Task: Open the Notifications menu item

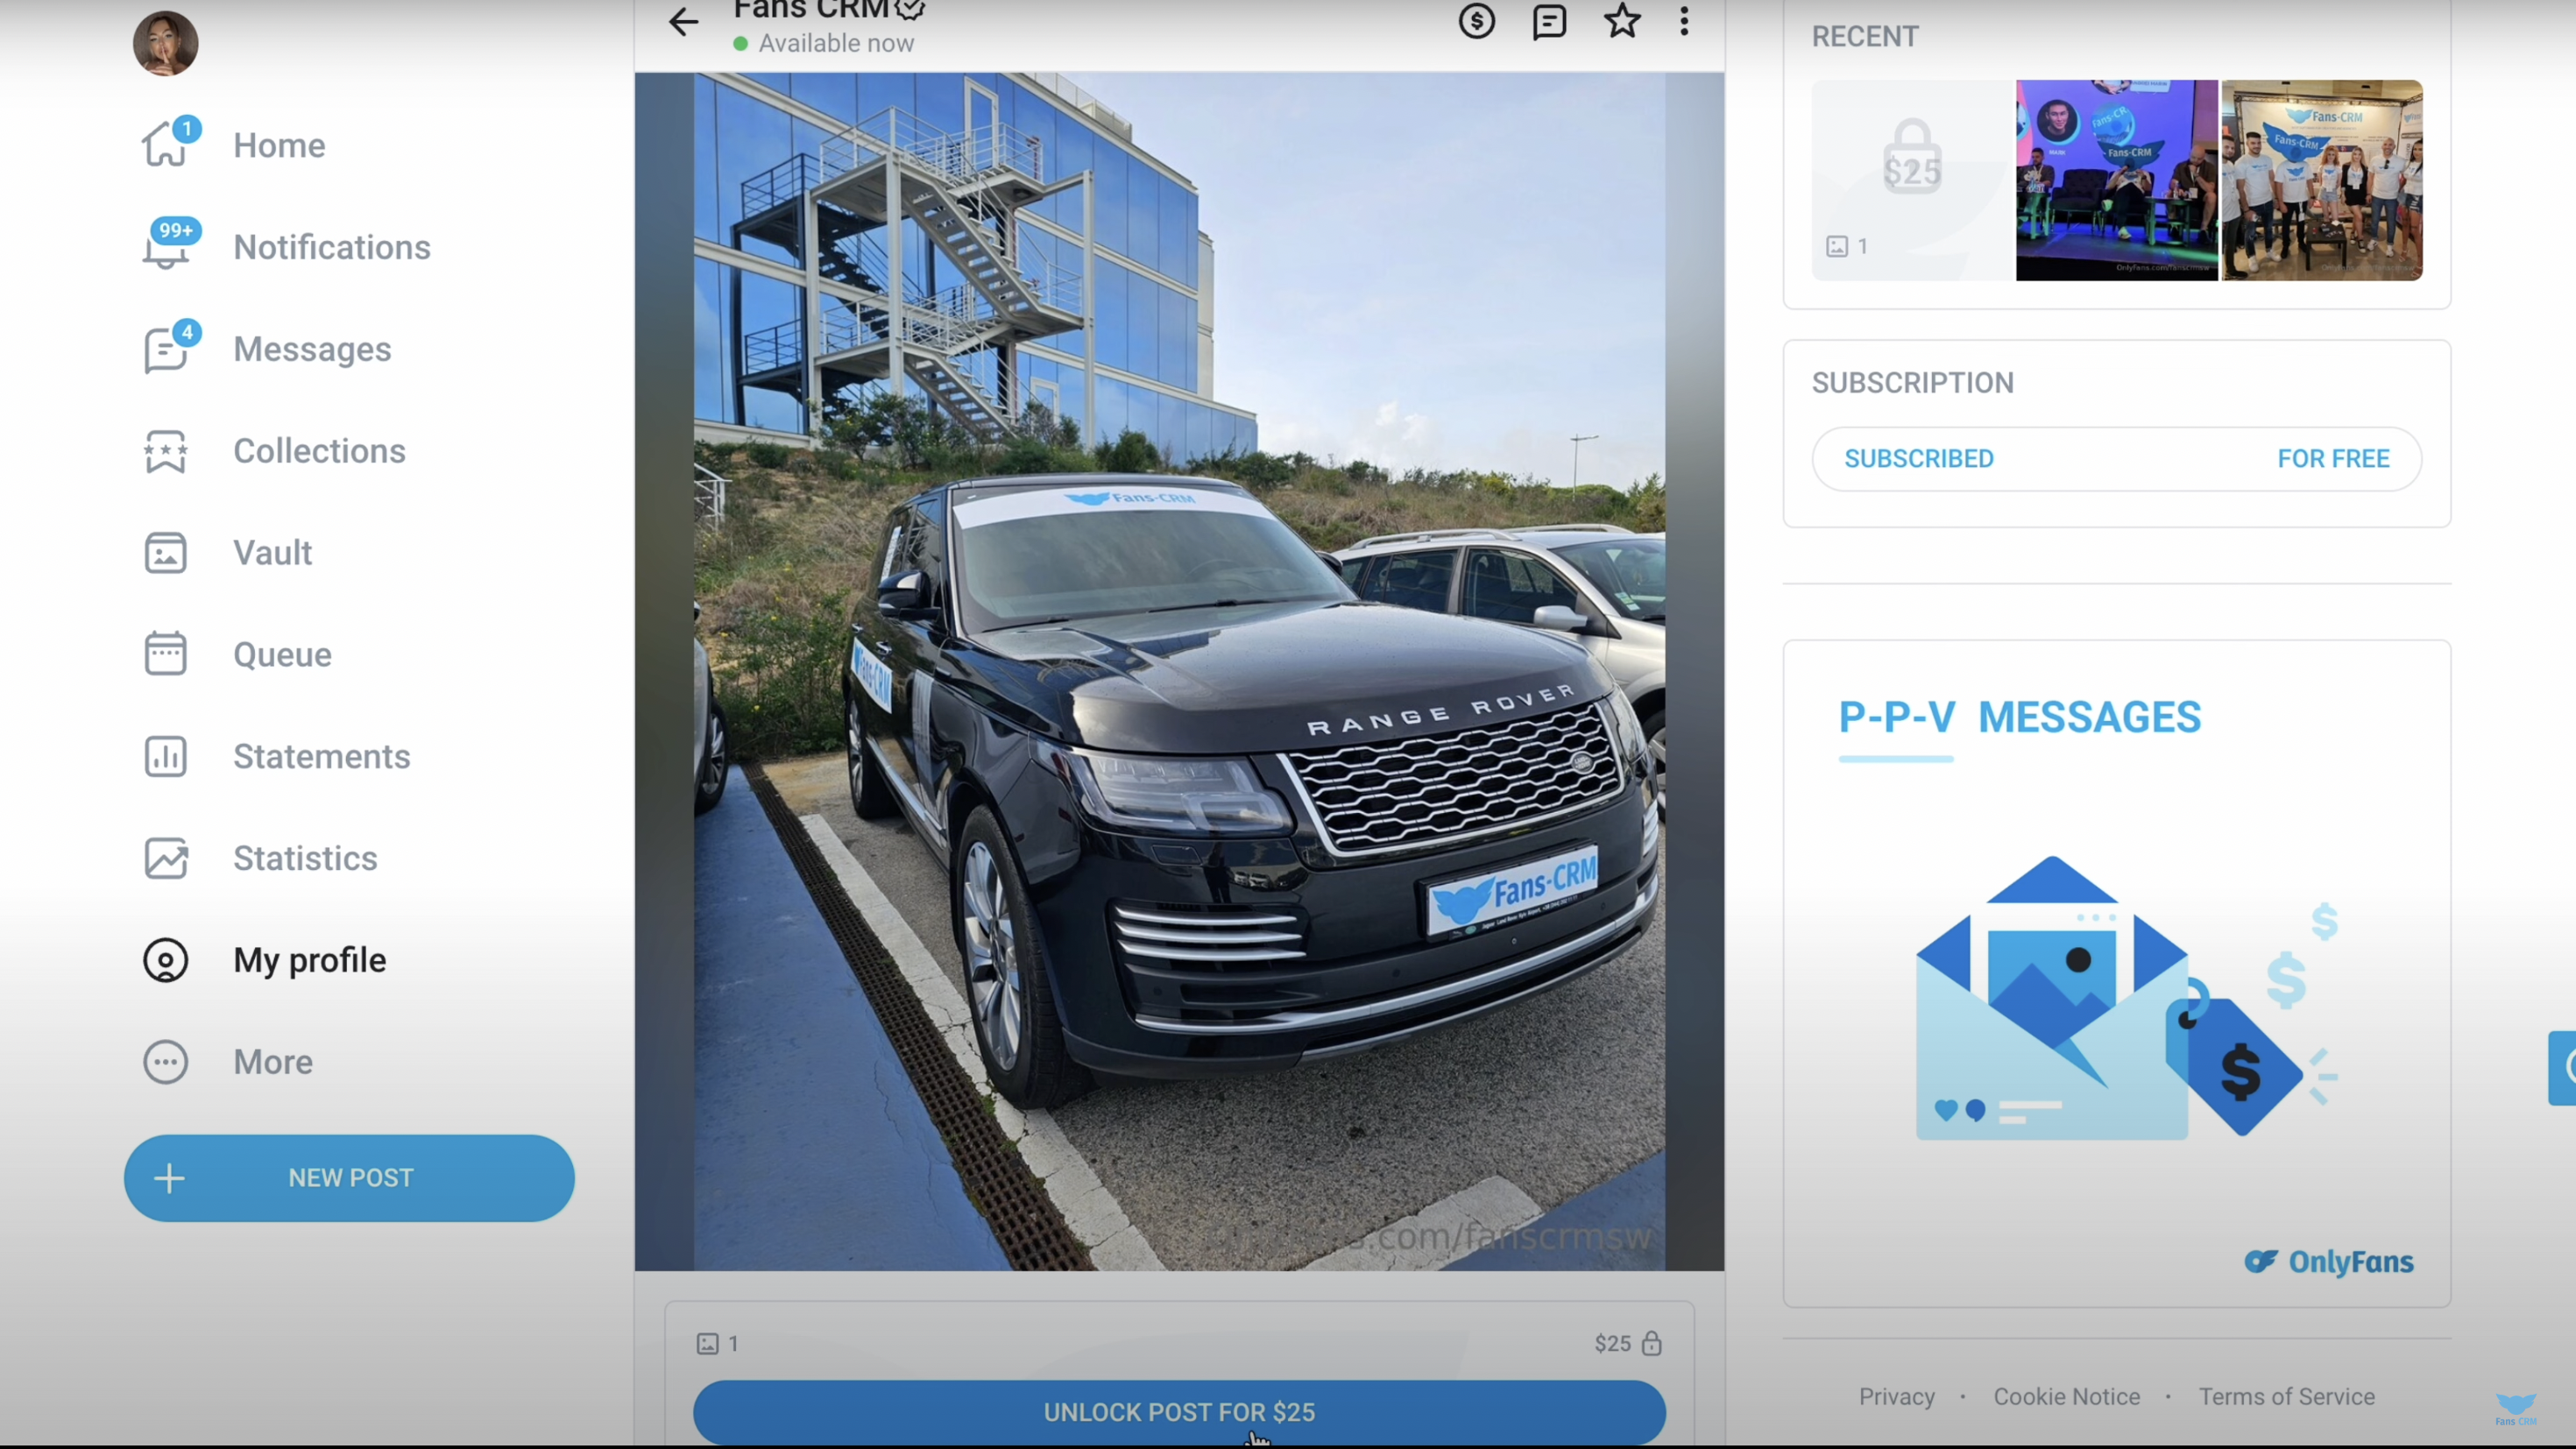Action: 287,248
